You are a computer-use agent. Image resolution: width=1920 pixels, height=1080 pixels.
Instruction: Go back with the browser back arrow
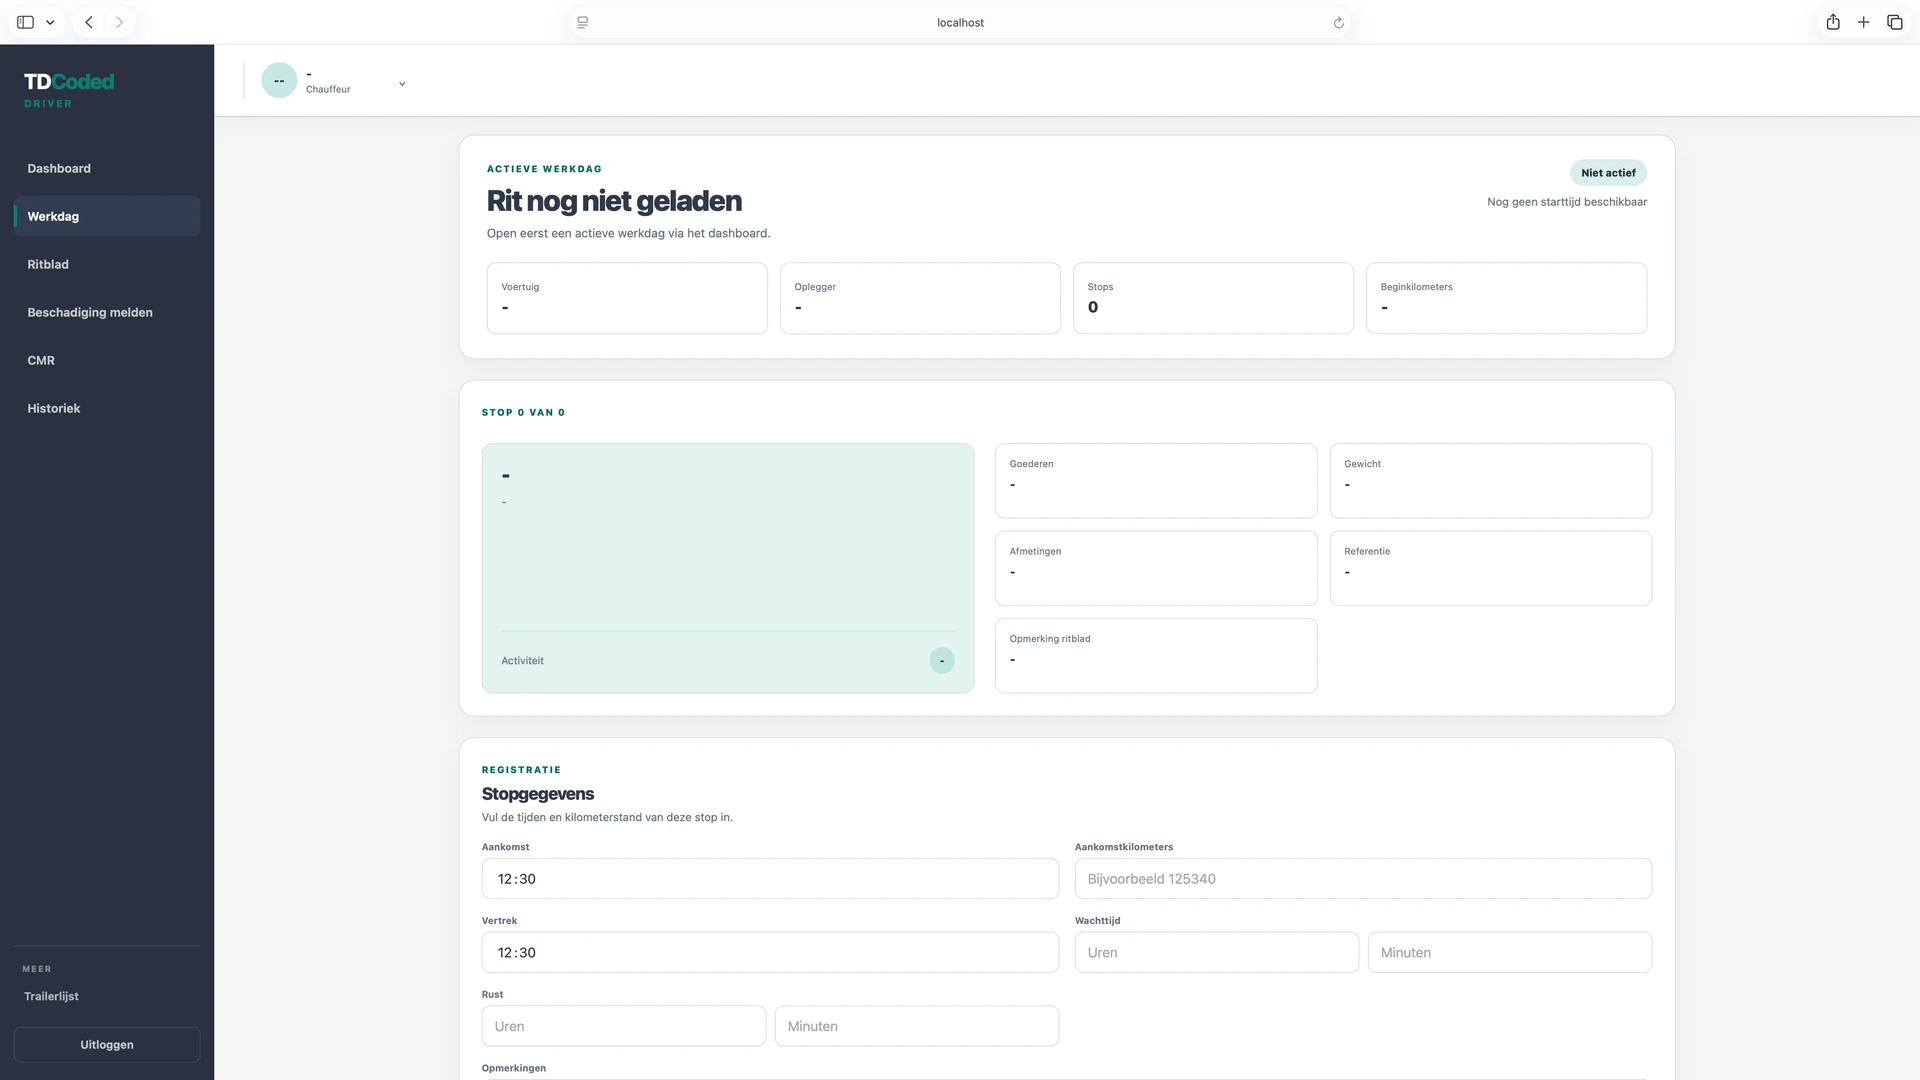coord(89,22)
